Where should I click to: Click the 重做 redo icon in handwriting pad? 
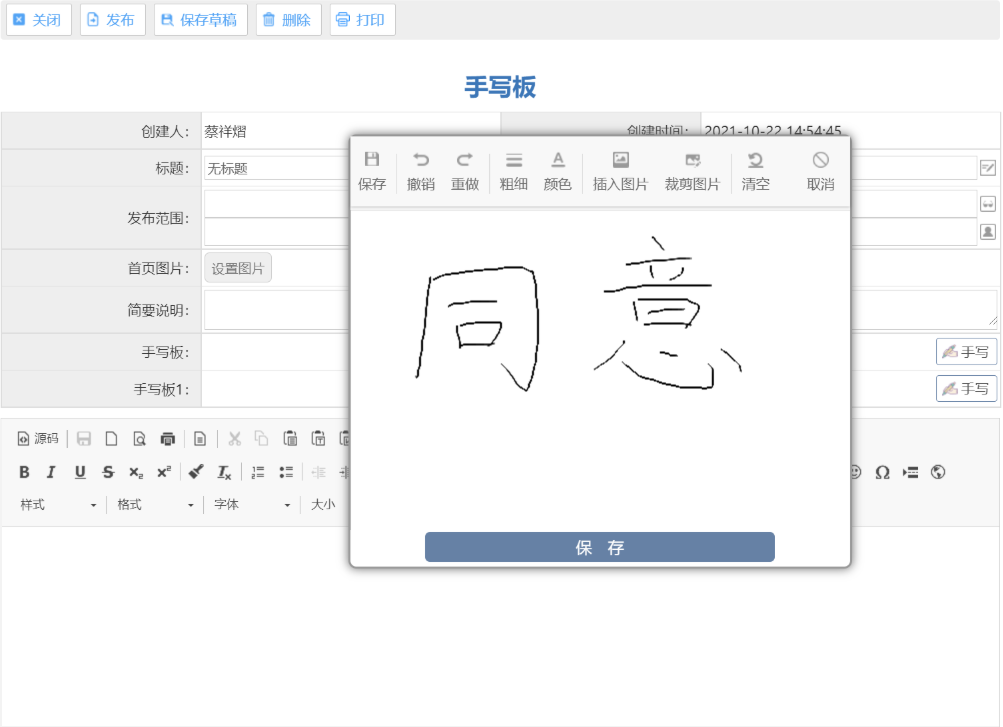pos(464,170)
